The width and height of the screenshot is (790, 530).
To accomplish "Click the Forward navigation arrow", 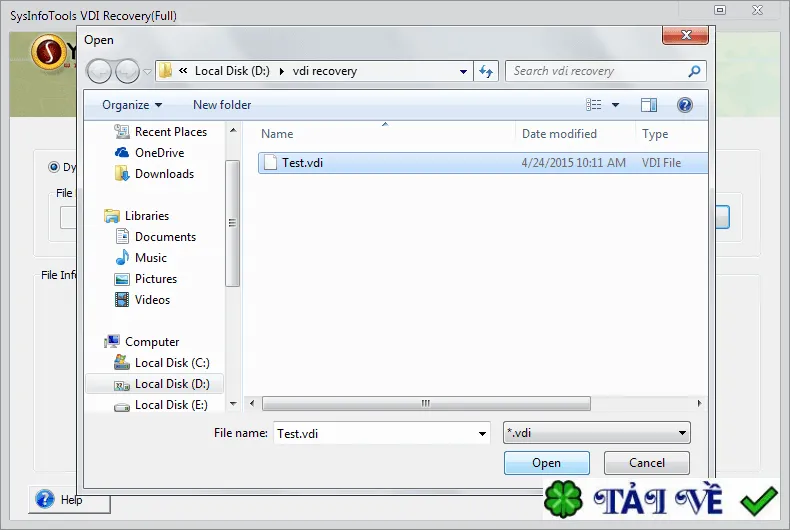I will click(x=127, y=72).
